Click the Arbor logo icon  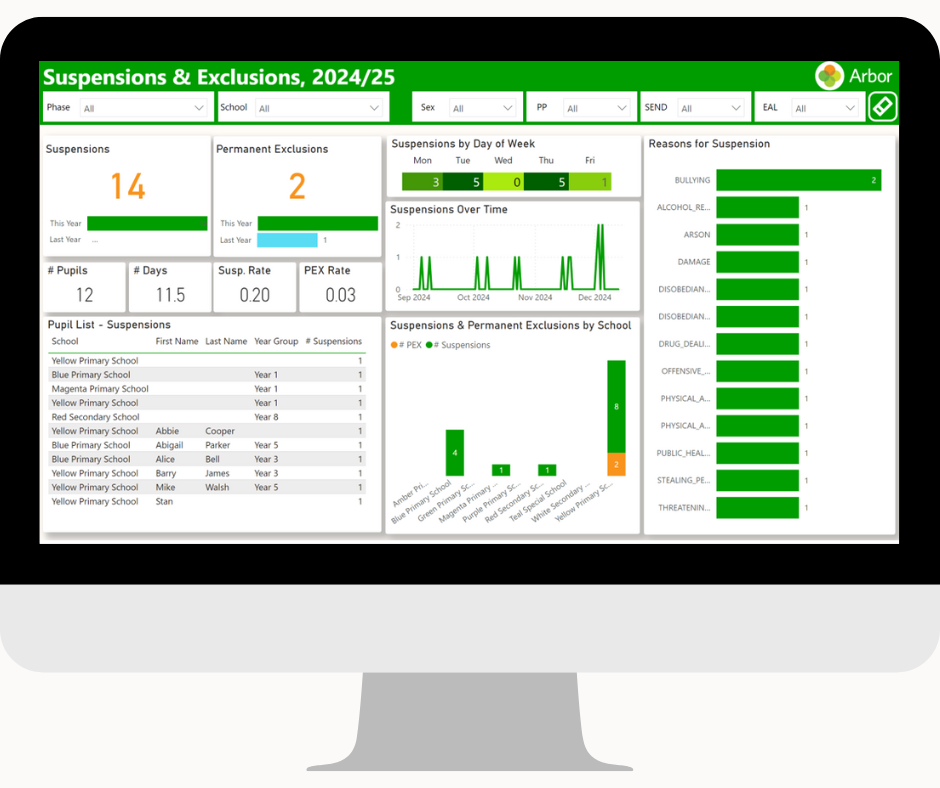[829, 76]
